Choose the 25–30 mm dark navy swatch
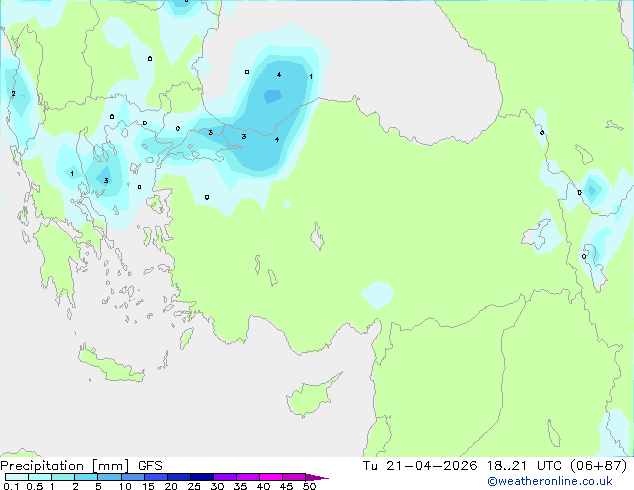Screen dimensions: 634x490 pos(201,477)
